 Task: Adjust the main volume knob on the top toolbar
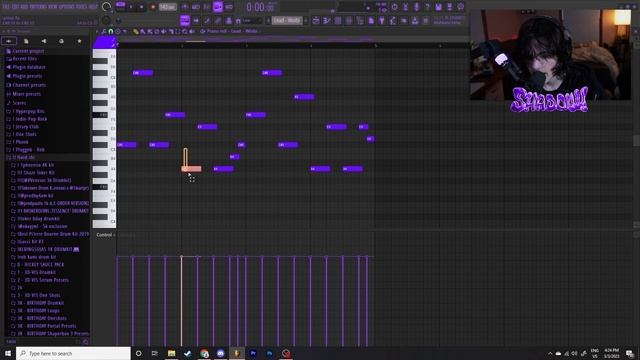click(x=106, y=7)
